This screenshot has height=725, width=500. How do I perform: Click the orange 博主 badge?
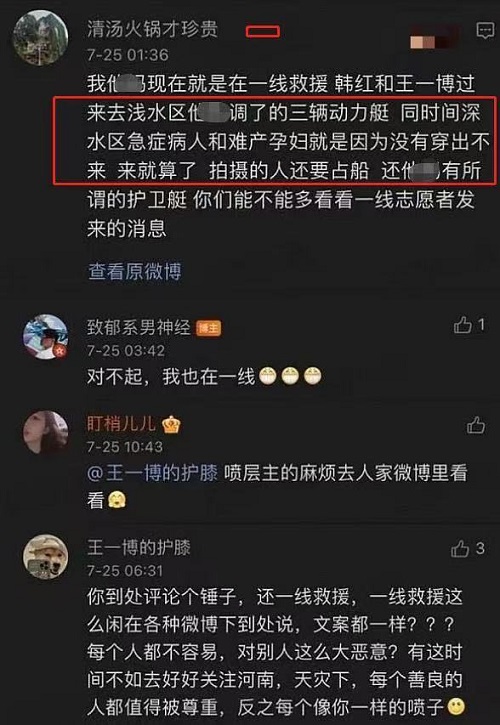209,329
